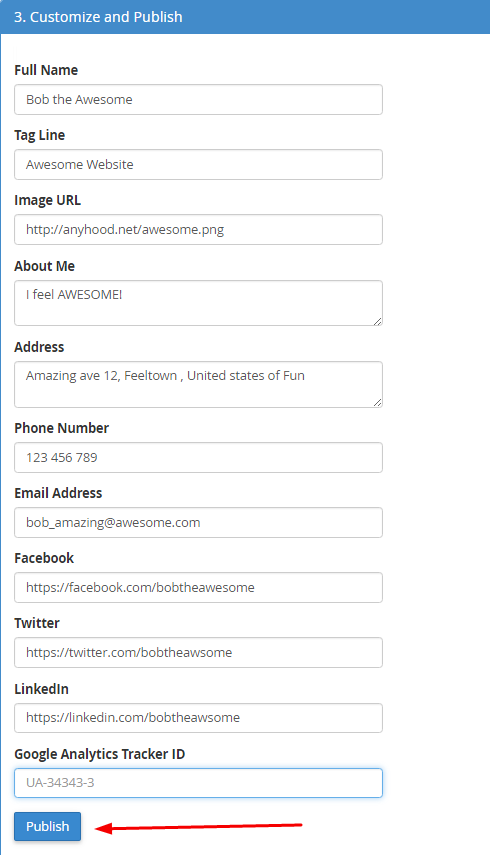Screen dimensions: 490x855
Task: Click the Publish button
Action: point(47,826)
